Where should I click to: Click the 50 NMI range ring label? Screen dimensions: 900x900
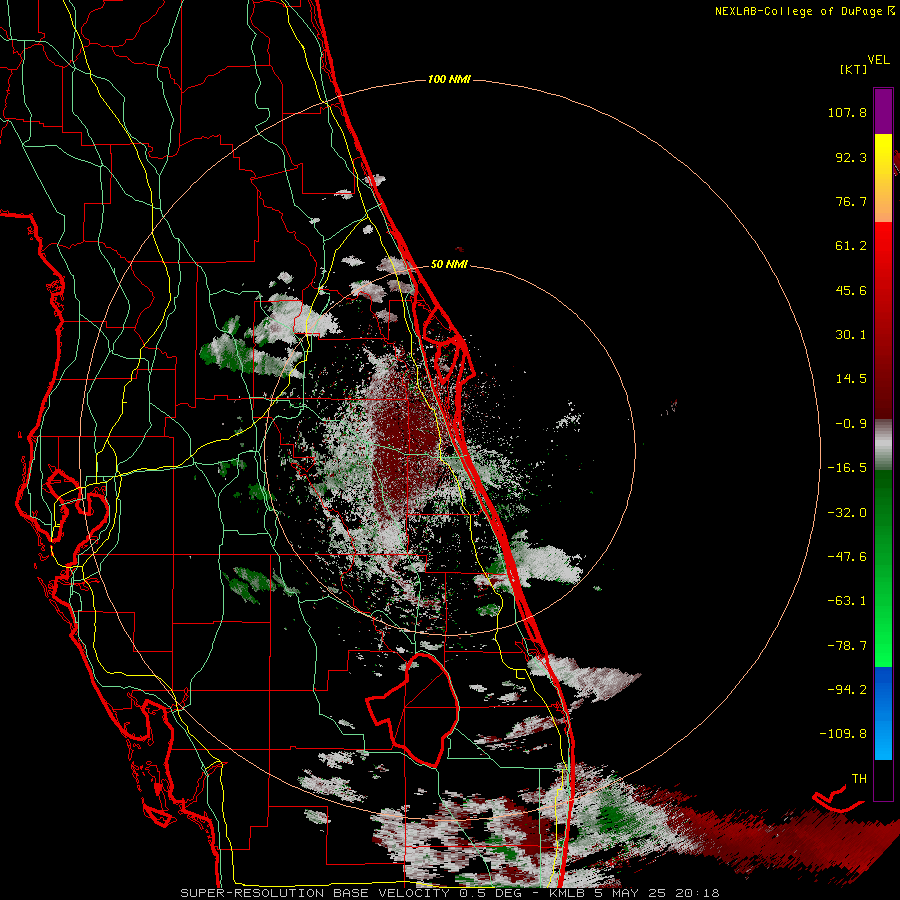point(449,264)
